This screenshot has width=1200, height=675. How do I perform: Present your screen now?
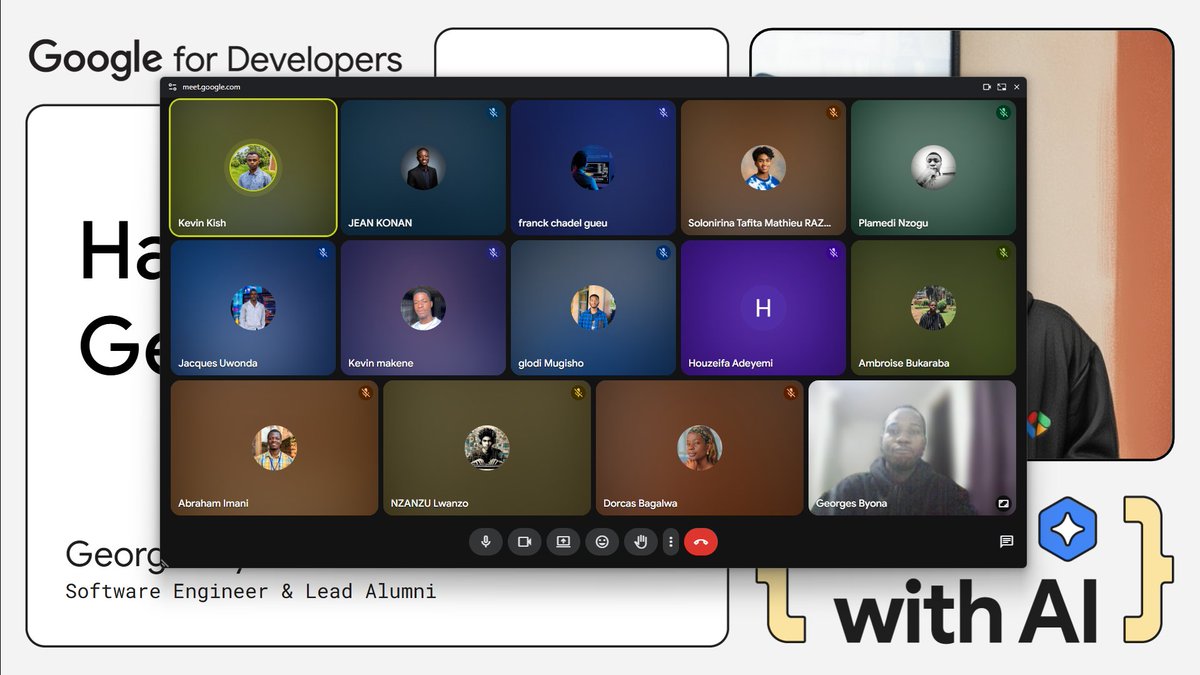point(563,541)
